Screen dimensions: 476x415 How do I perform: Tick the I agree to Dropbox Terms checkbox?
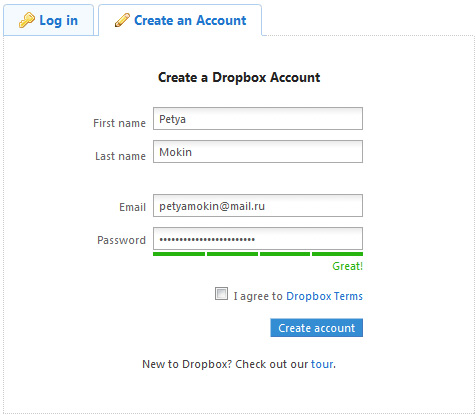click(221, 294)
